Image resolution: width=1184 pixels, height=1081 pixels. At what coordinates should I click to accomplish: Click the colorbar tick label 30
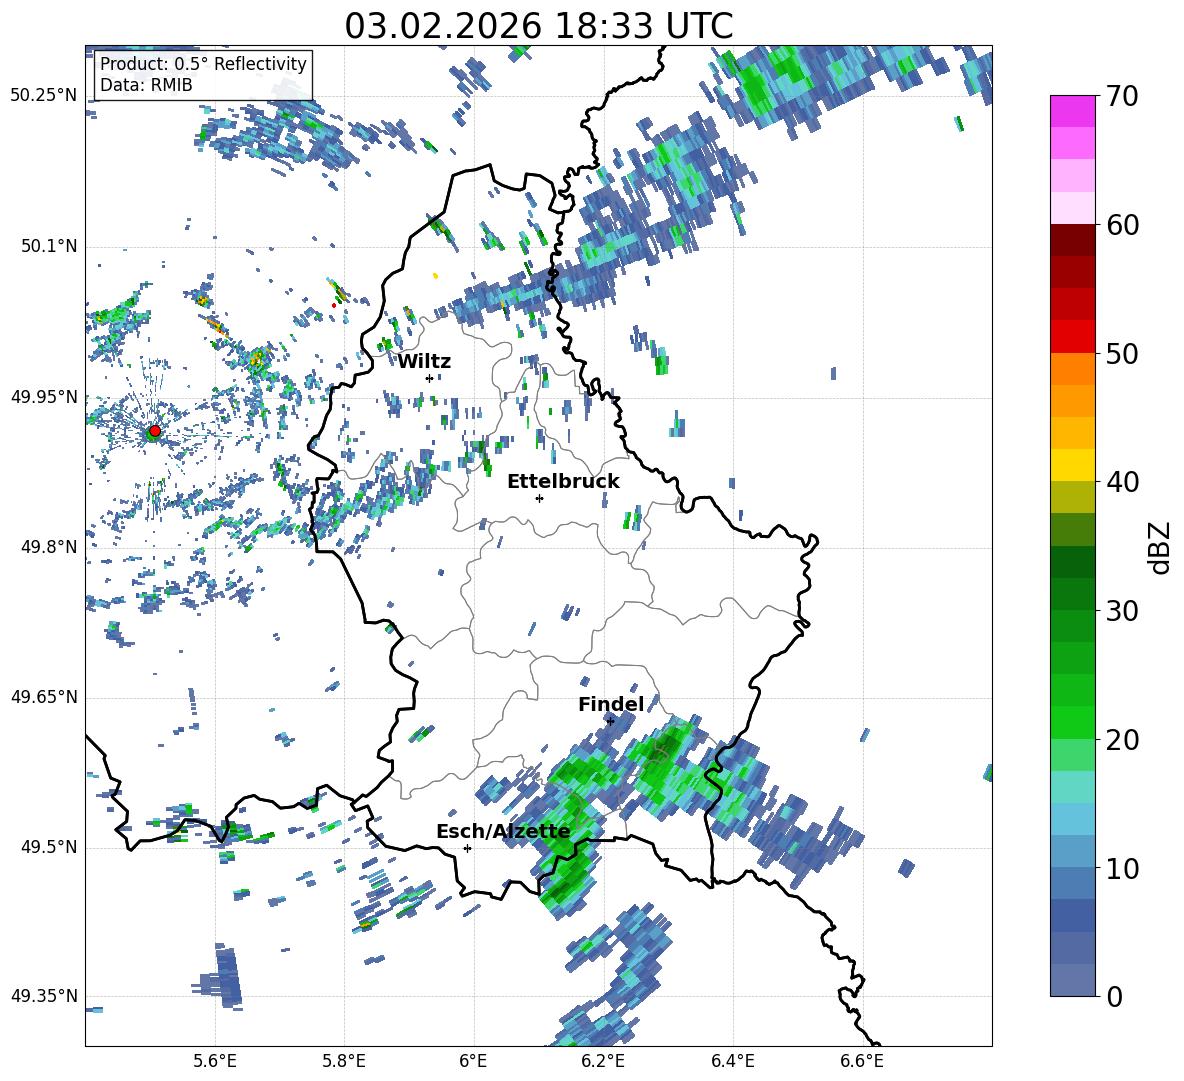point(1122,611)
